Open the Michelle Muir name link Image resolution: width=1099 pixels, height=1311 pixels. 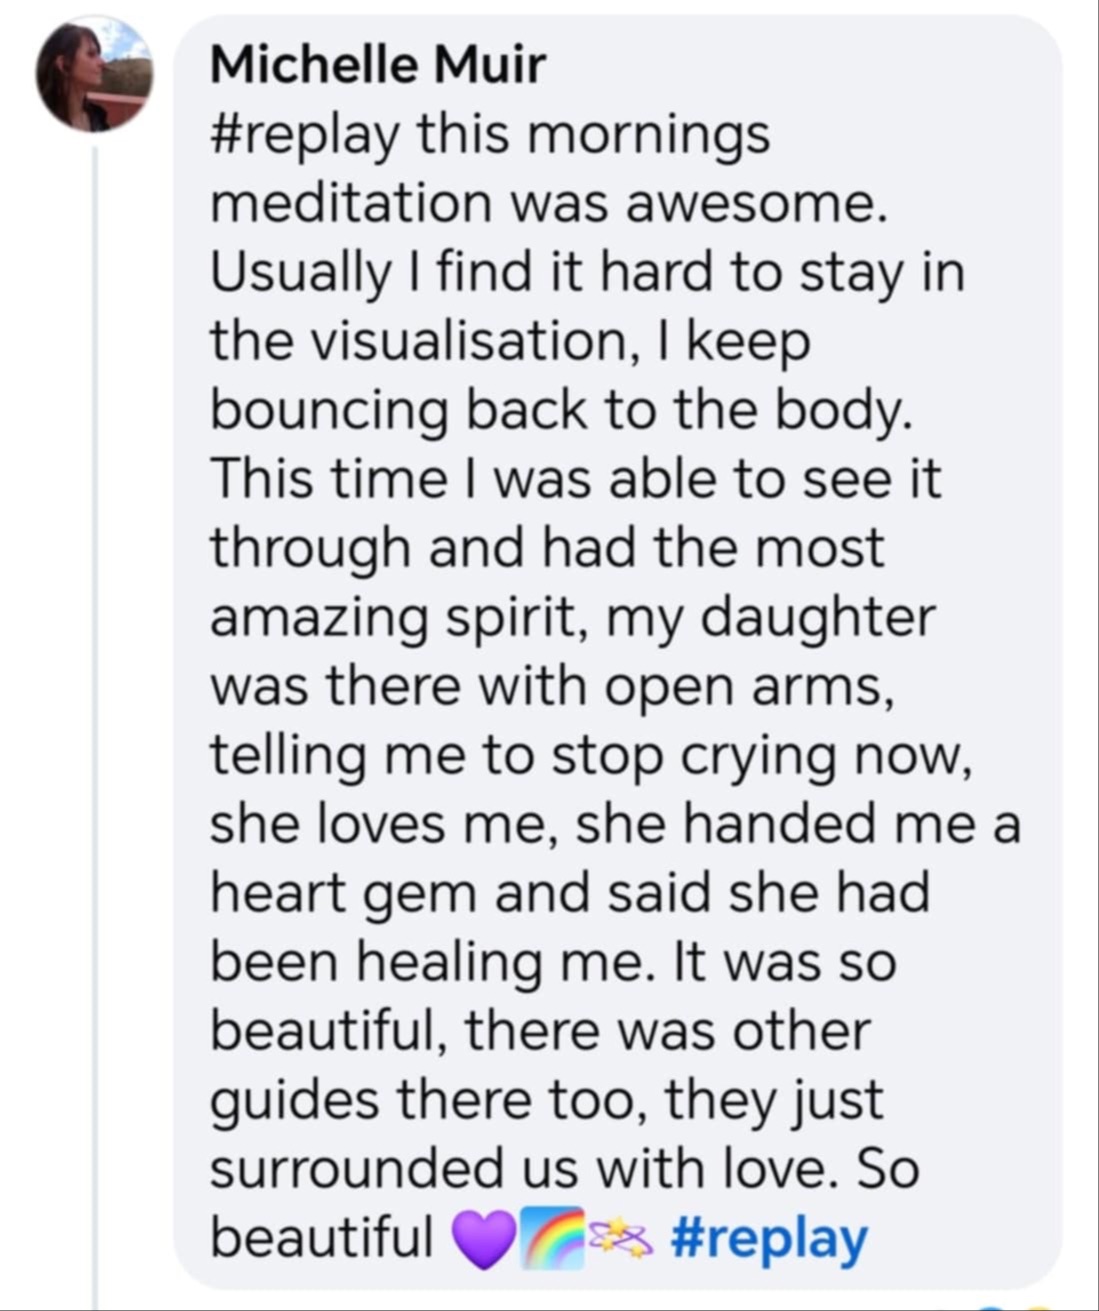click(x=378, y=65)
